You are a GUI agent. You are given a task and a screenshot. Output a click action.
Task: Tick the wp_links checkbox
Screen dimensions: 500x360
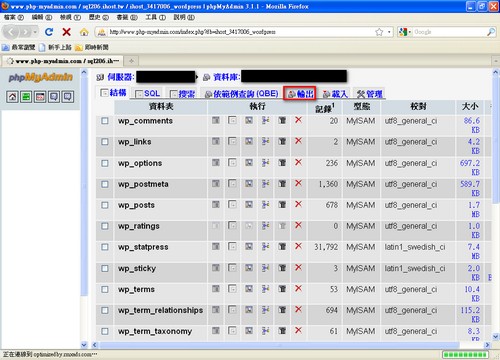click(105, 142)
